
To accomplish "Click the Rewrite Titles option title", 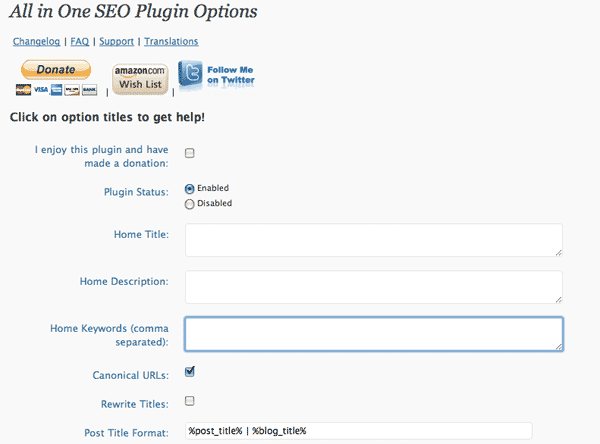I will [x=133, y=404].
